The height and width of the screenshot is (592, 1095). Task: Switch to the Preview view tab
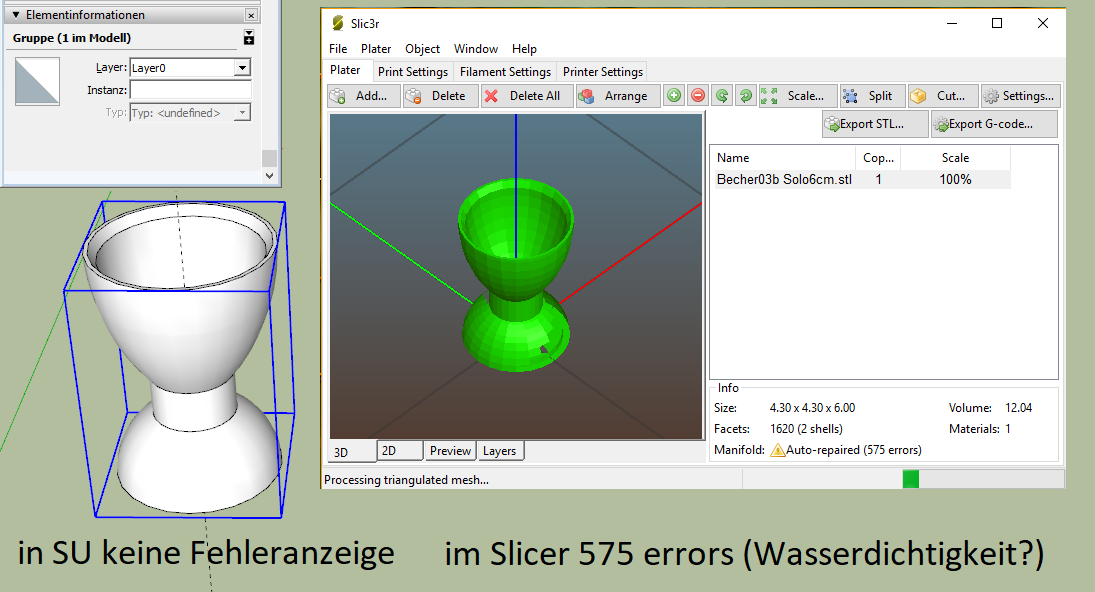(450, 451)
